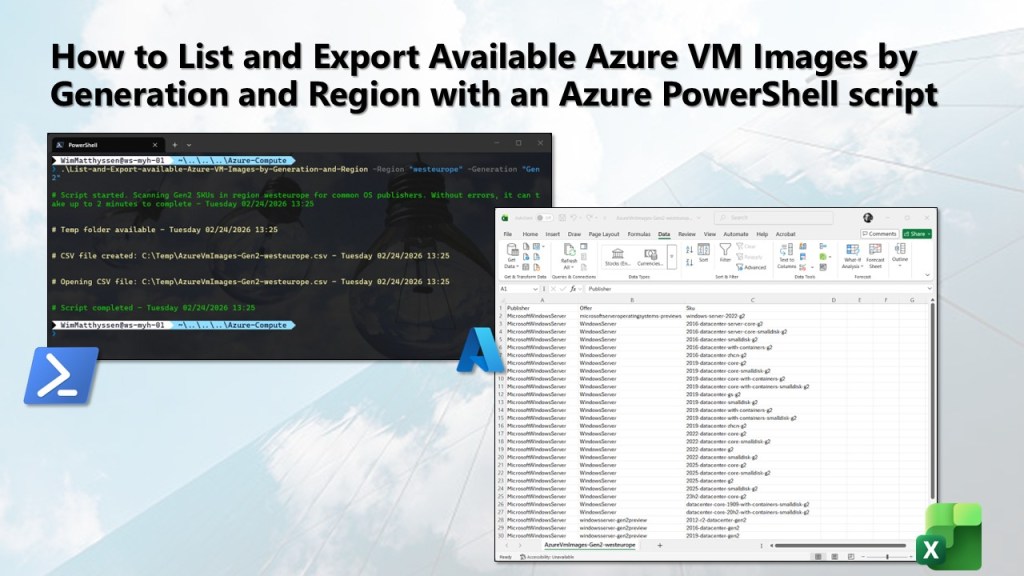Open the What-If Analysis dropdown
The width and height of the screenshot is (1024, 576).
point(851,253)
